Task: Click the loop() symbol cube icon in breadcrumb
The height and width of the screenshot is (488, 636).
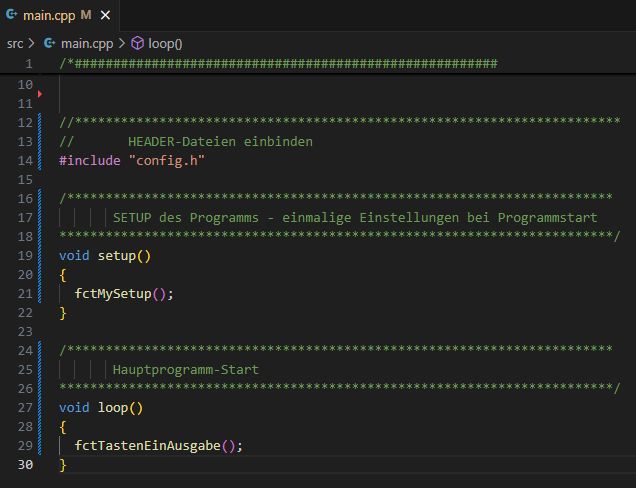Action: (x=137, y=43)
